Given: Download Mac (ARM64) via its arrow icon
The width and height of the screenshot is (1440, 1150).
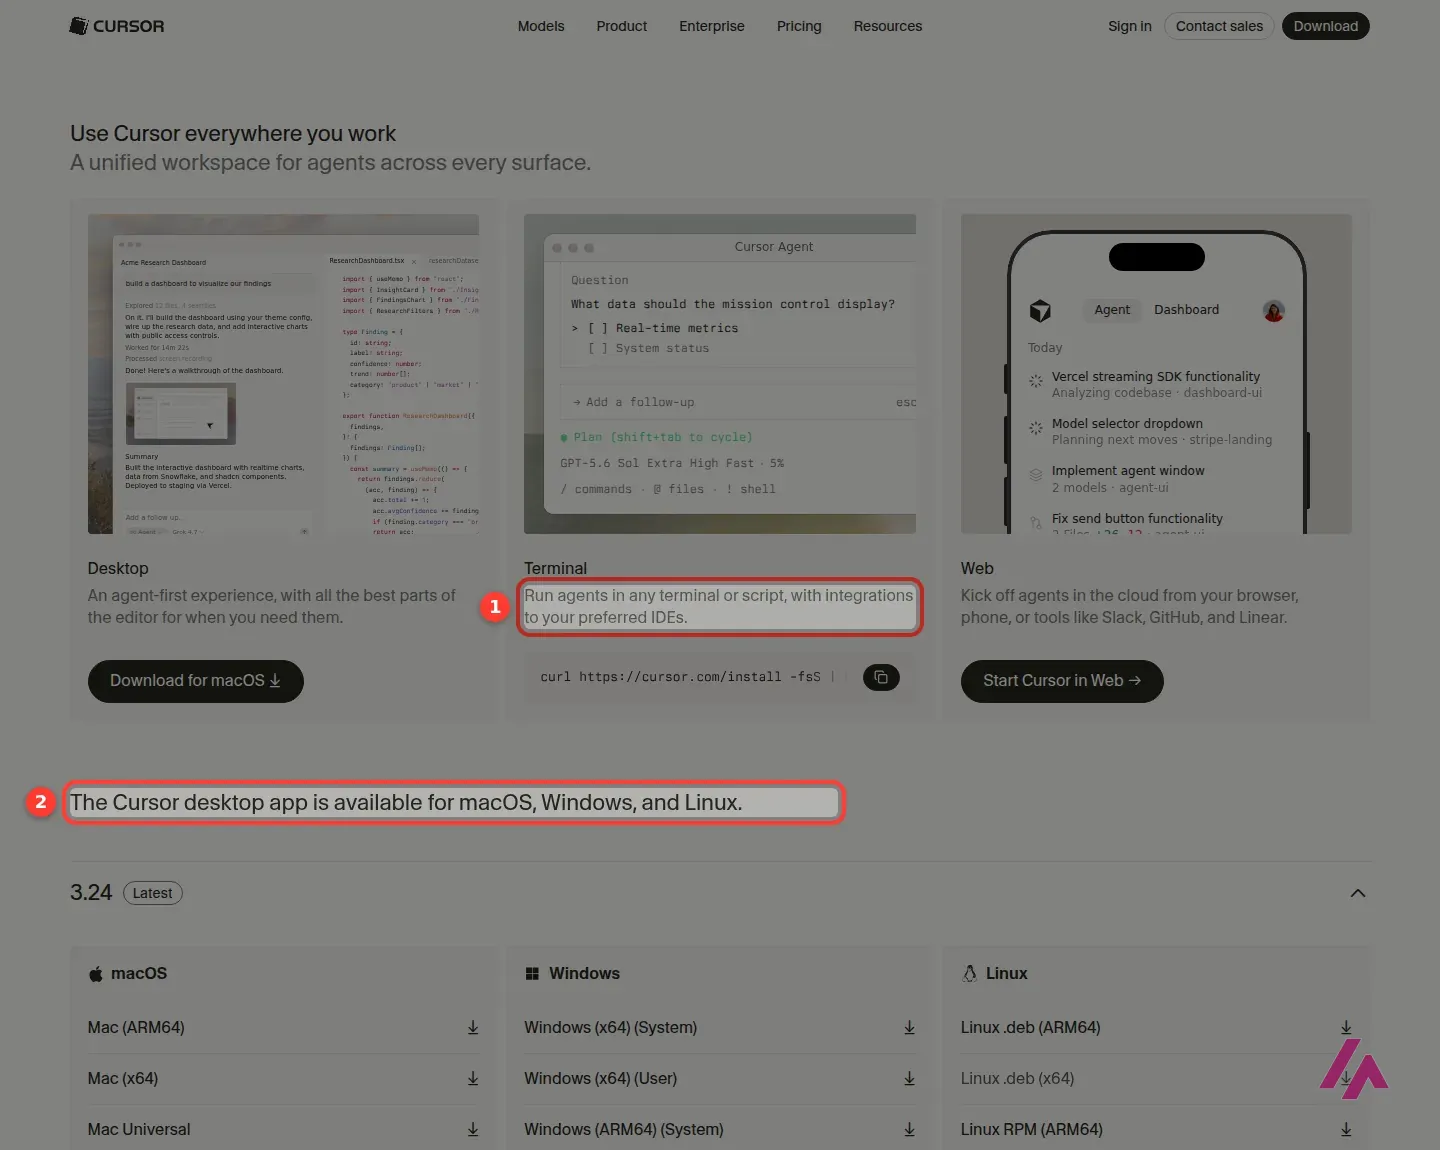Looking at the screenshot, I should click(x=473, y=1028).
